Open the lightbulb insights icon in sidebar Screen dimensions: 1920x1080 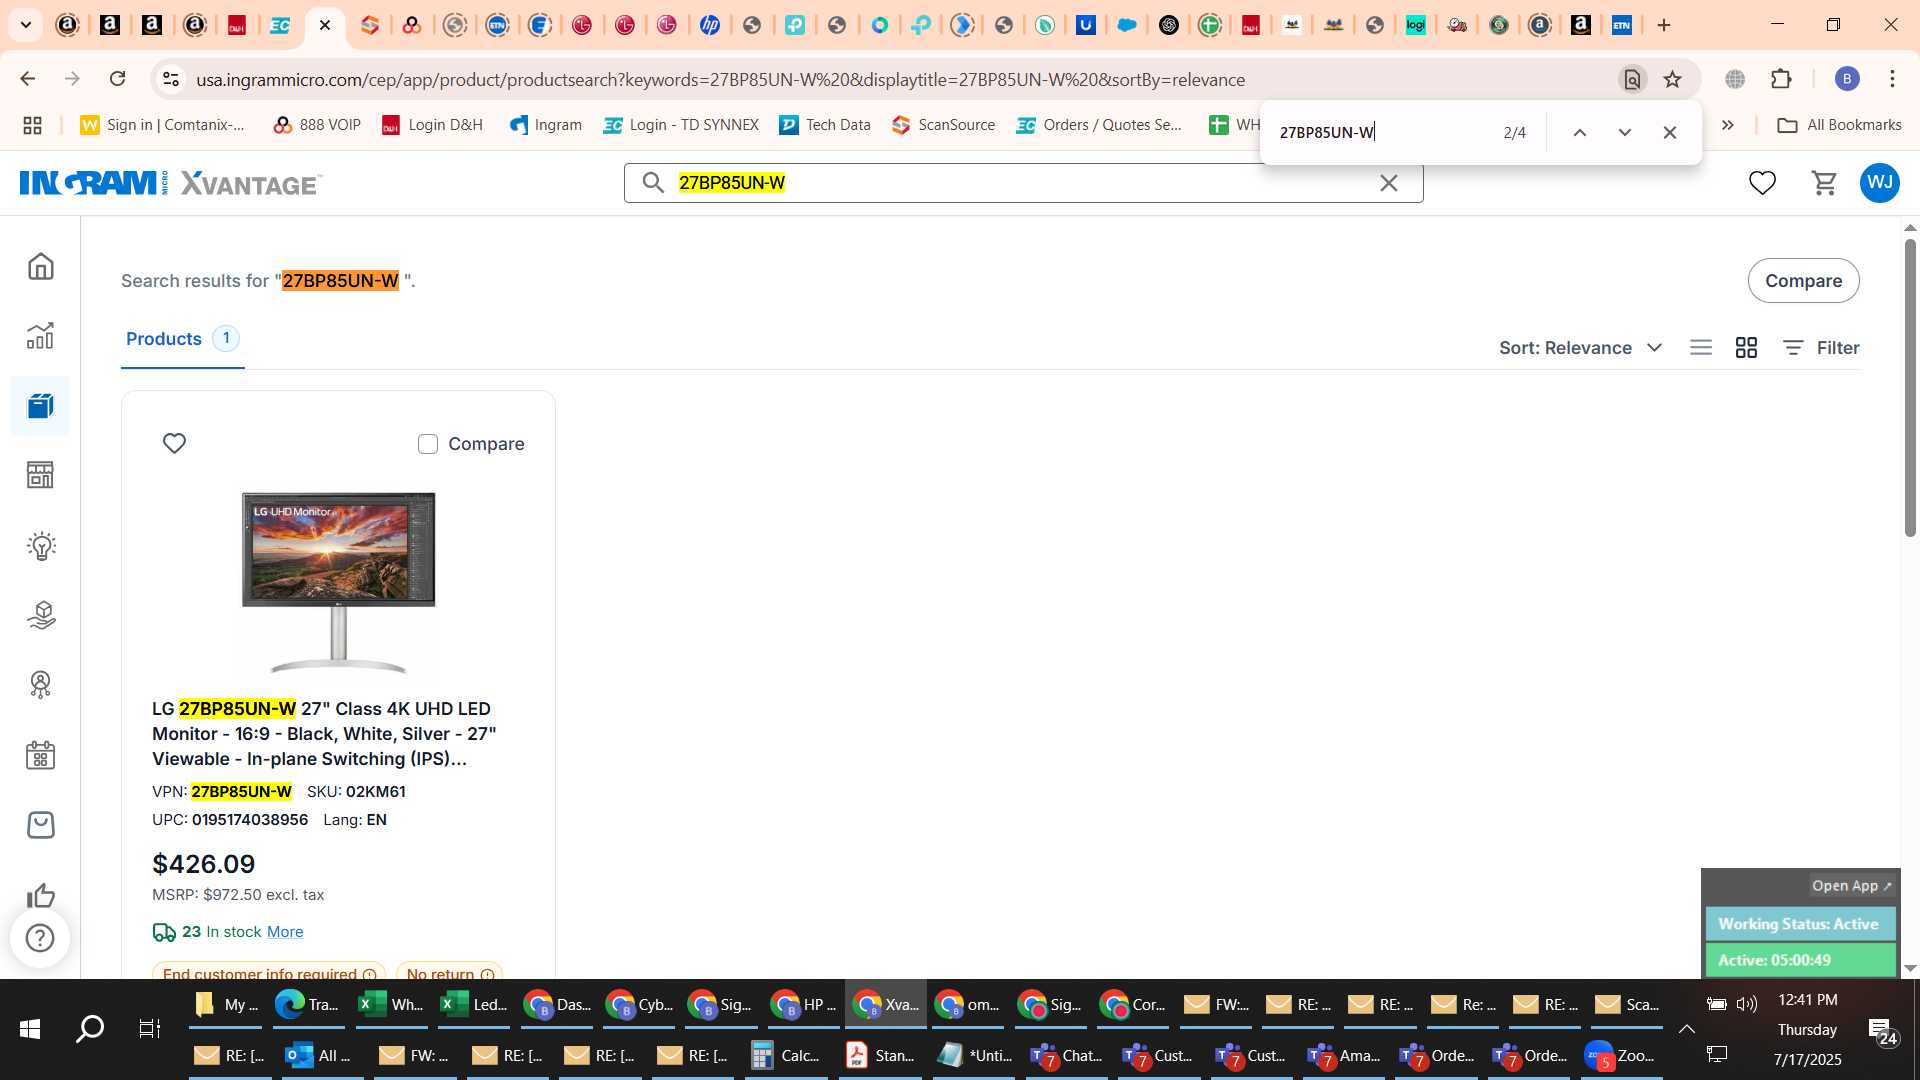tap(40, 546)
